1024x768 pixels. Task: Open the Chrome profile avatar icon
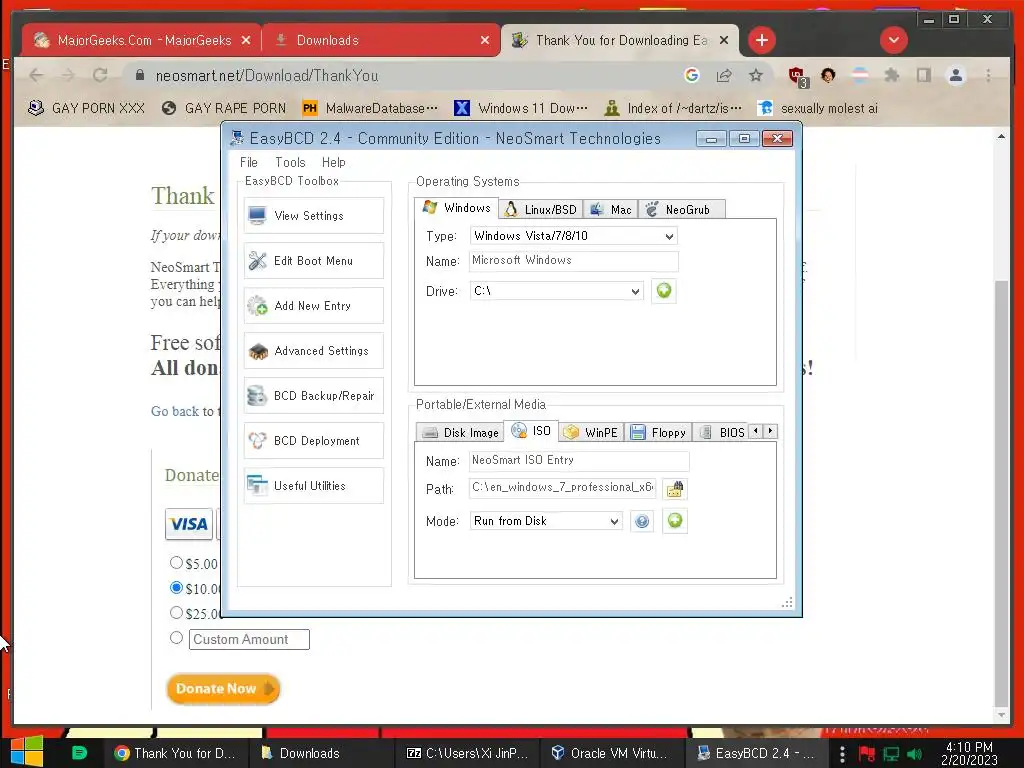point(955,76)
